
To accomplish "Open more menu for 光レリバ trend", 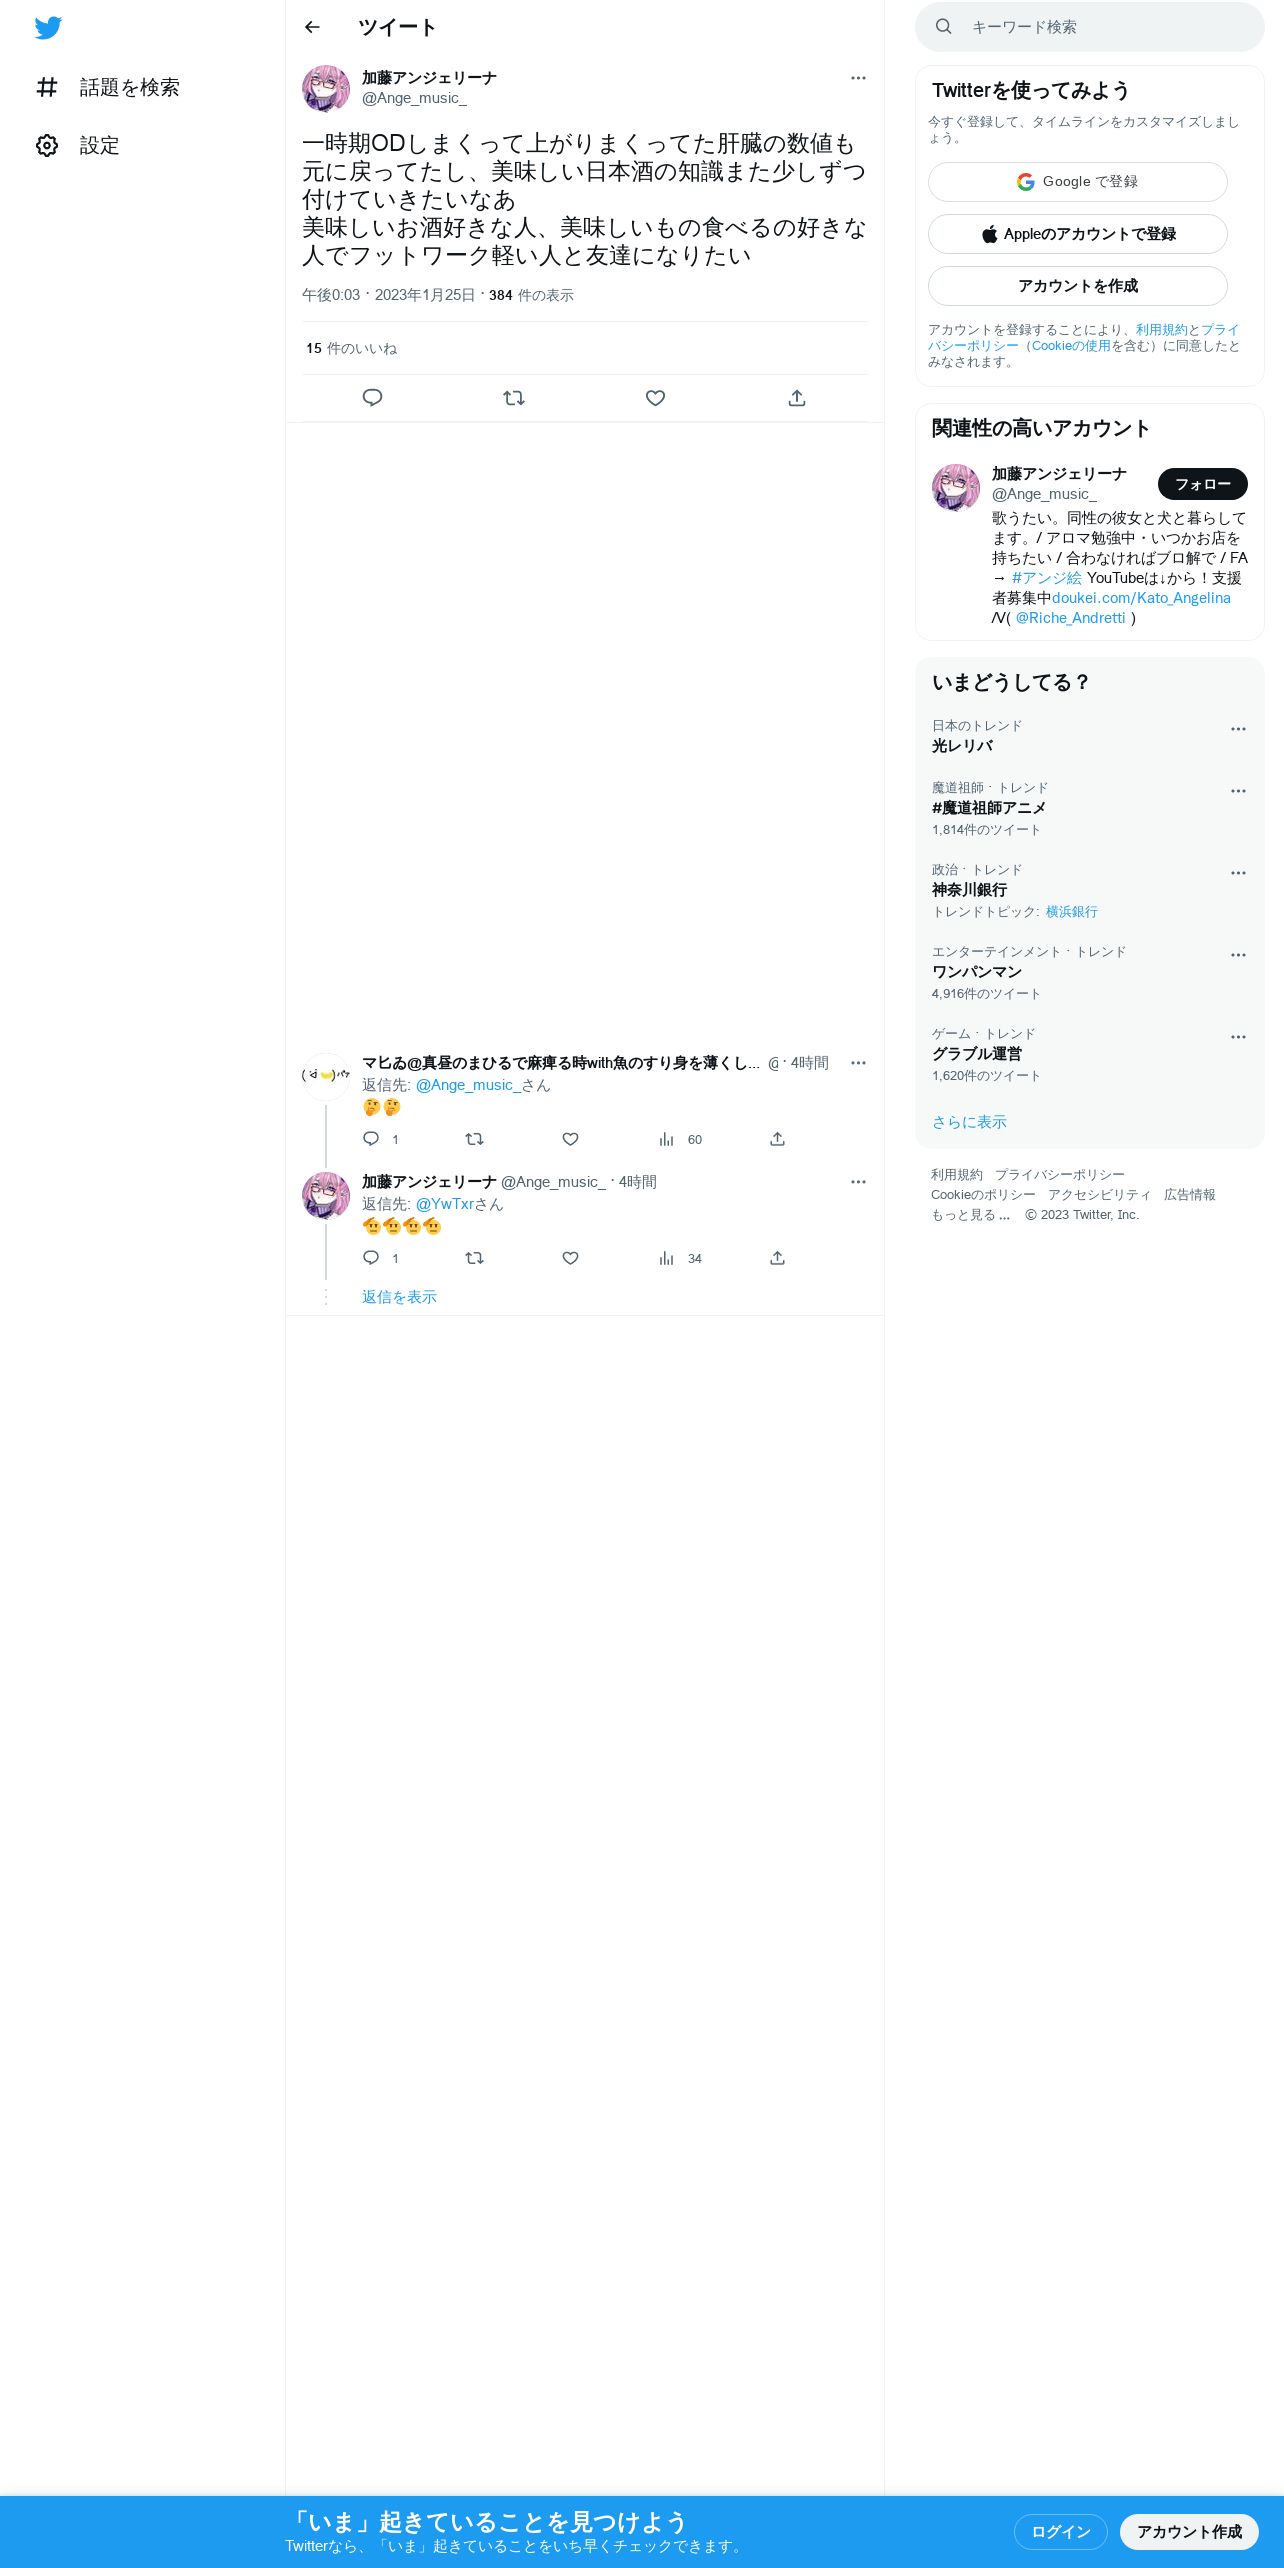I will (x=1238, y=729).
